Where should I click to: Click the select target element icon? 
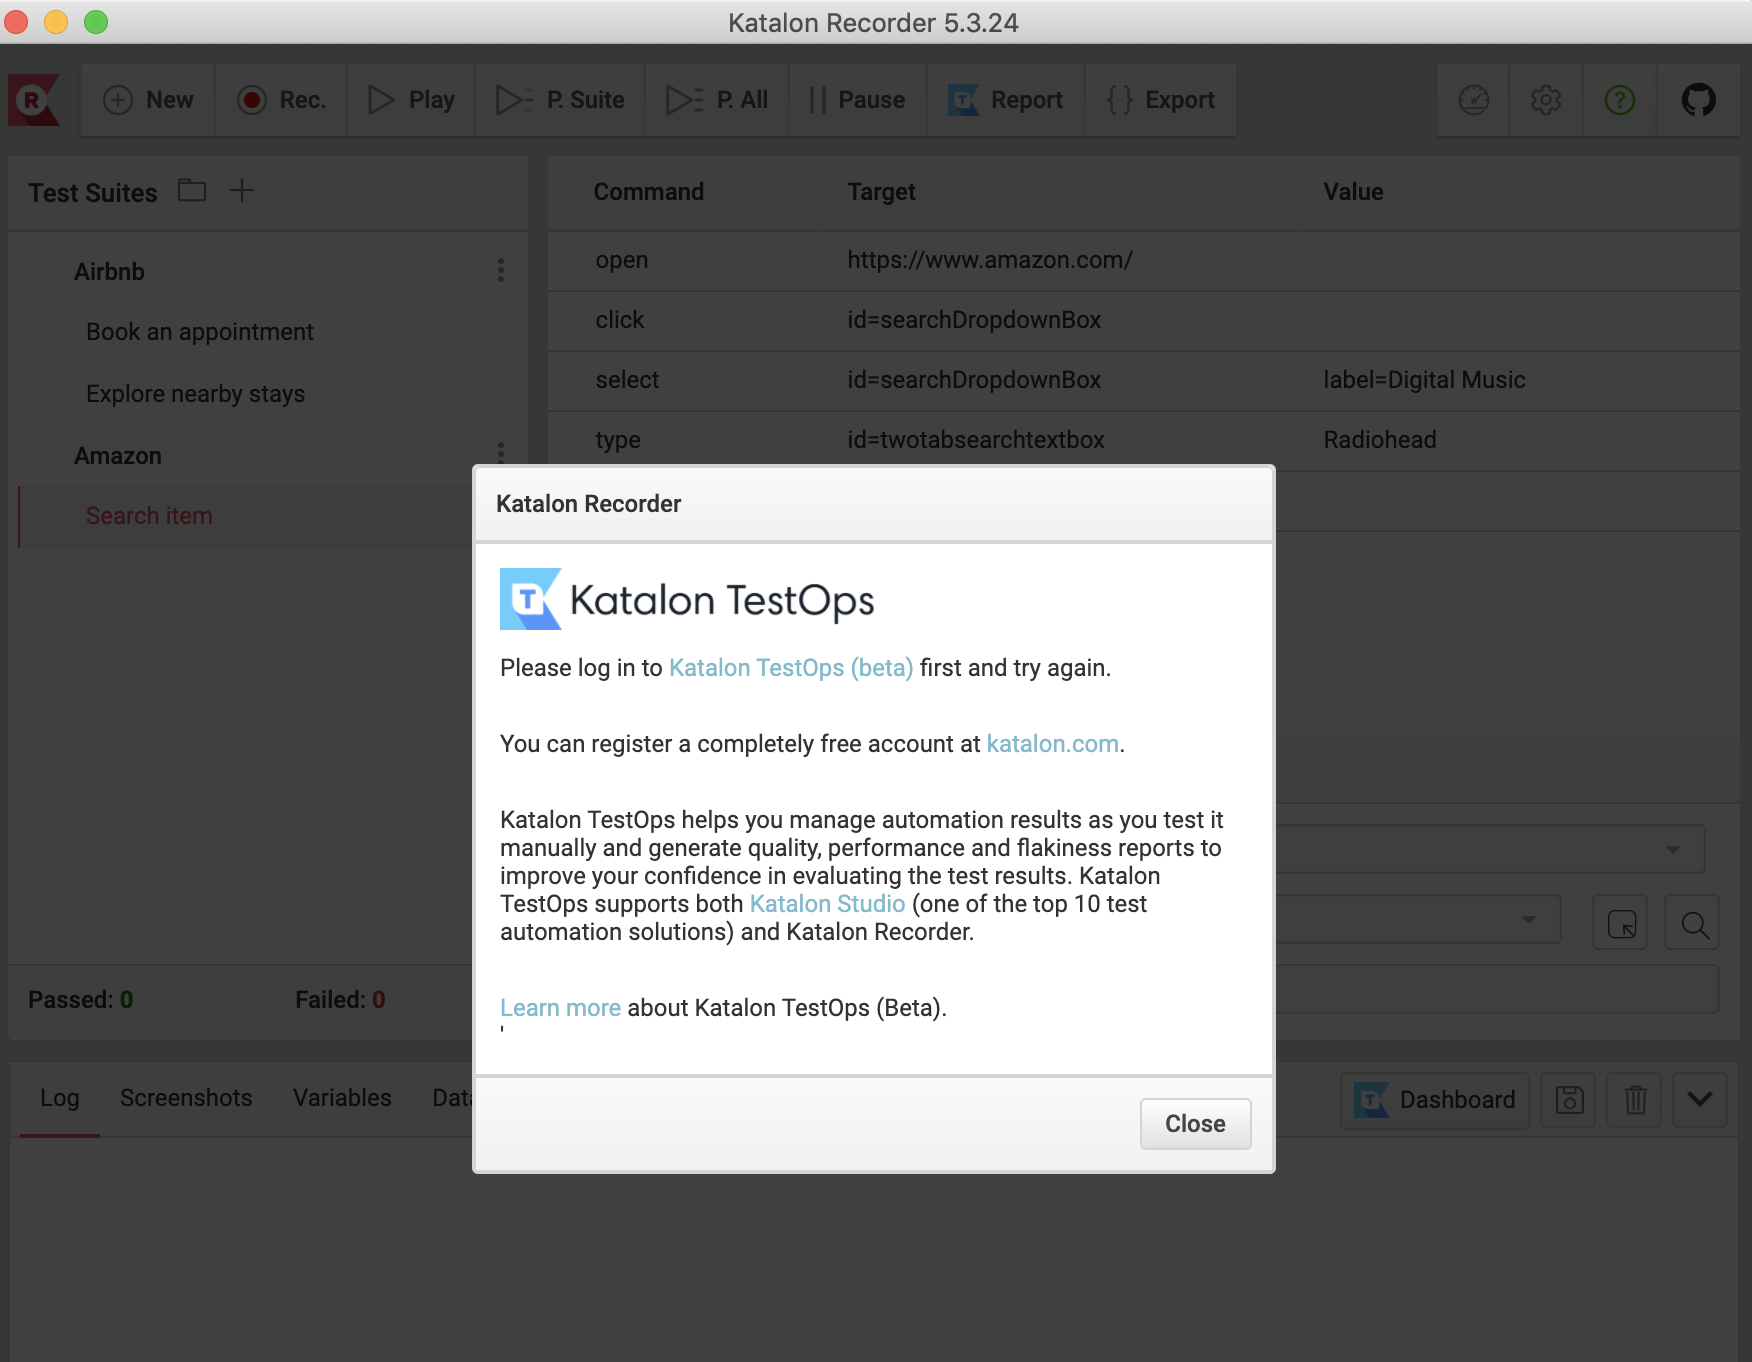pyautogui.click(x=1621, y=924)
